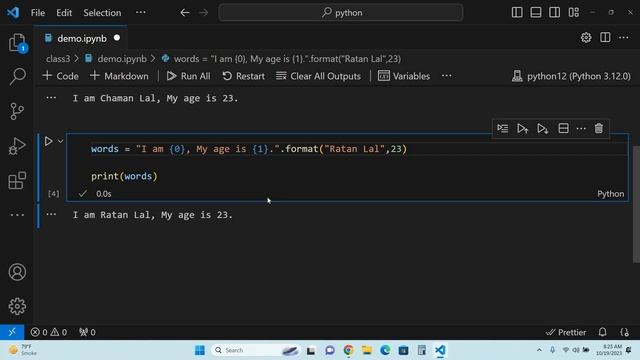Go forward with the right arrow

[204, 13]
